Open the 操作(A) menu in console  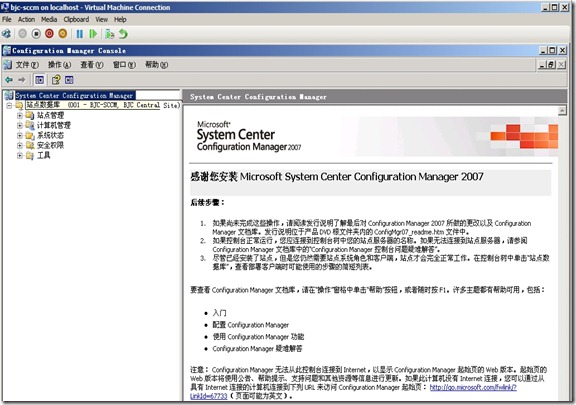[x=59, y=65]
